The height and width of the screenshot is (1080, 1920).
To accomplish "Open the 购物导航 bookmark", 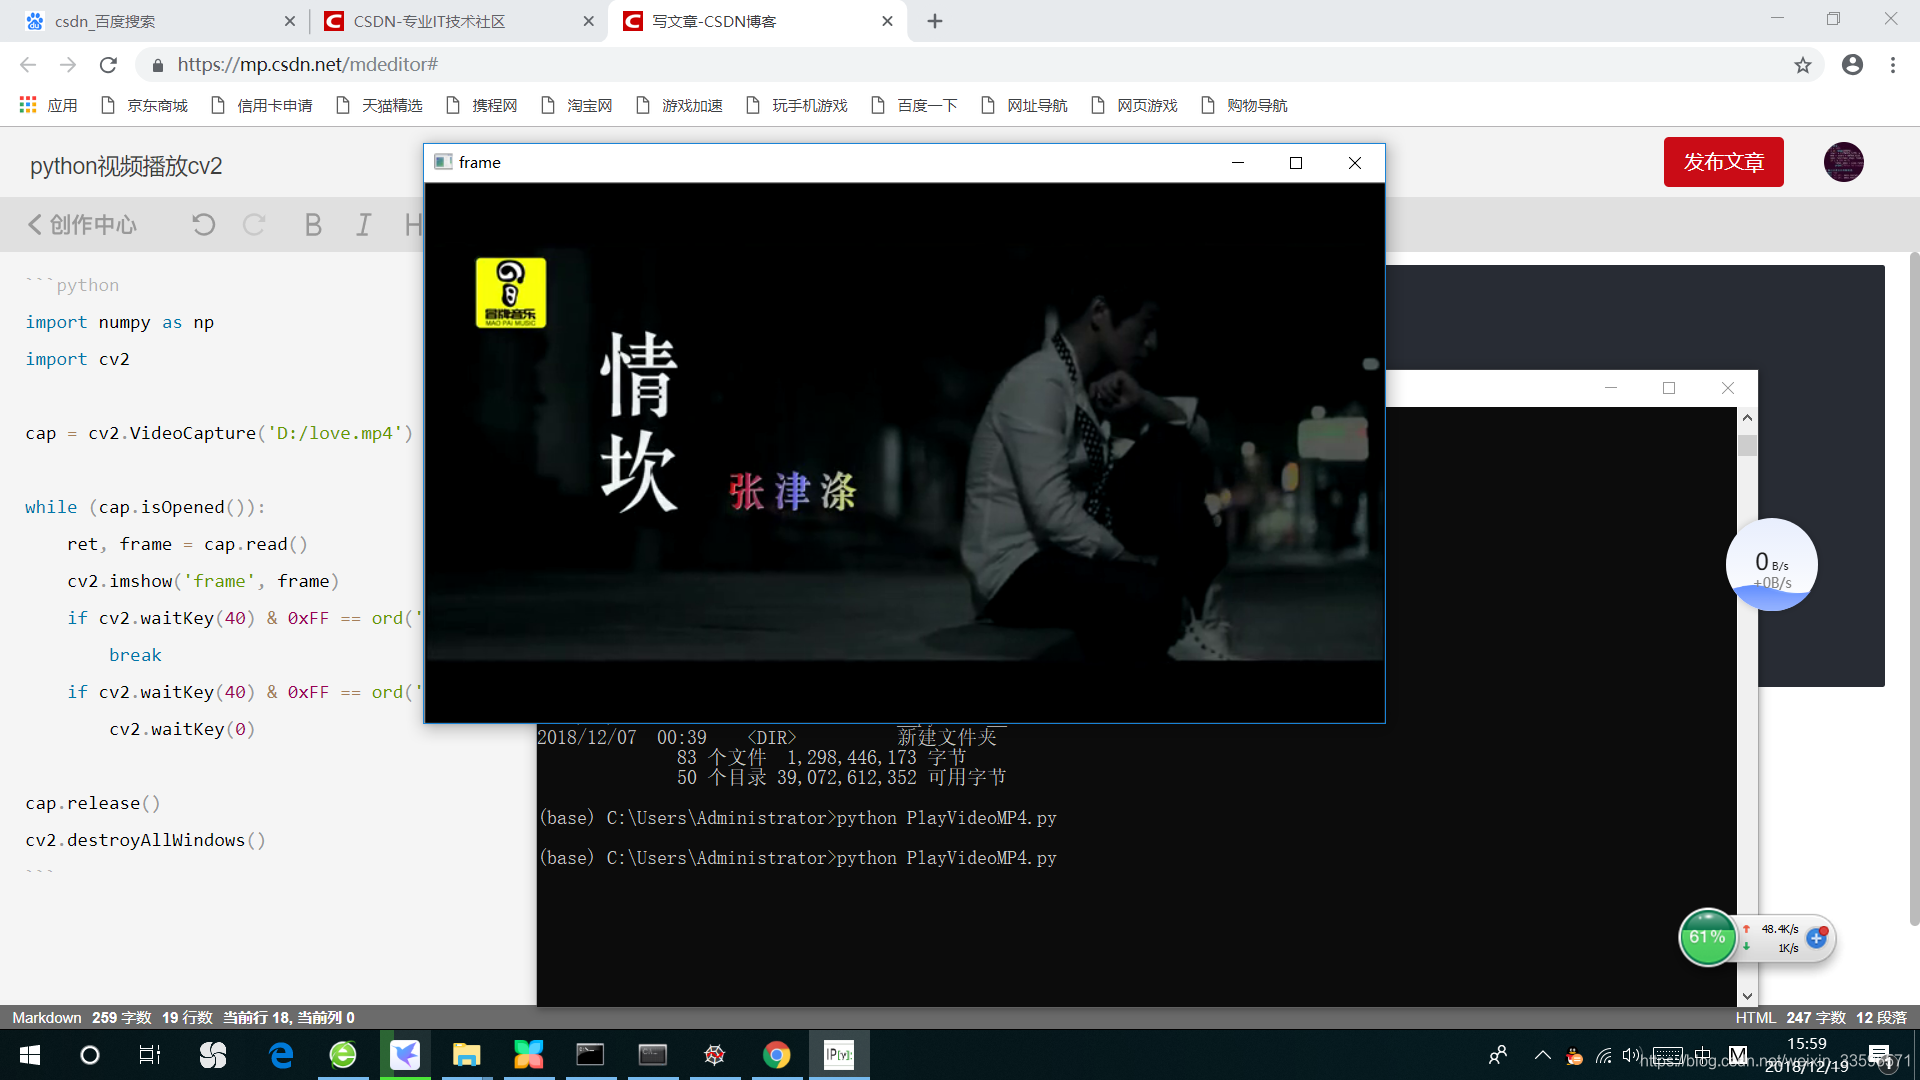I will (1245, 105).
